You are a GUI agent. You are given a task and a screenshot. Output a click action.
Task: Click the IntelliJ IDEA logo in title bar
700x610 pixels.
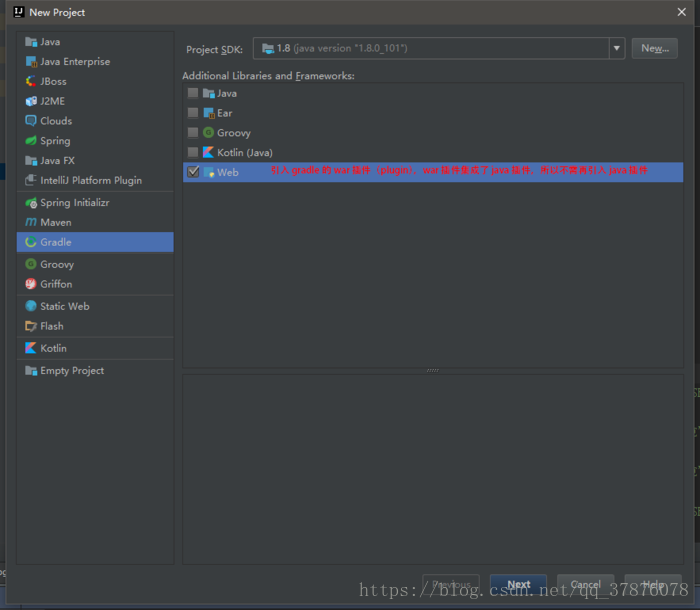coord(19,12)
